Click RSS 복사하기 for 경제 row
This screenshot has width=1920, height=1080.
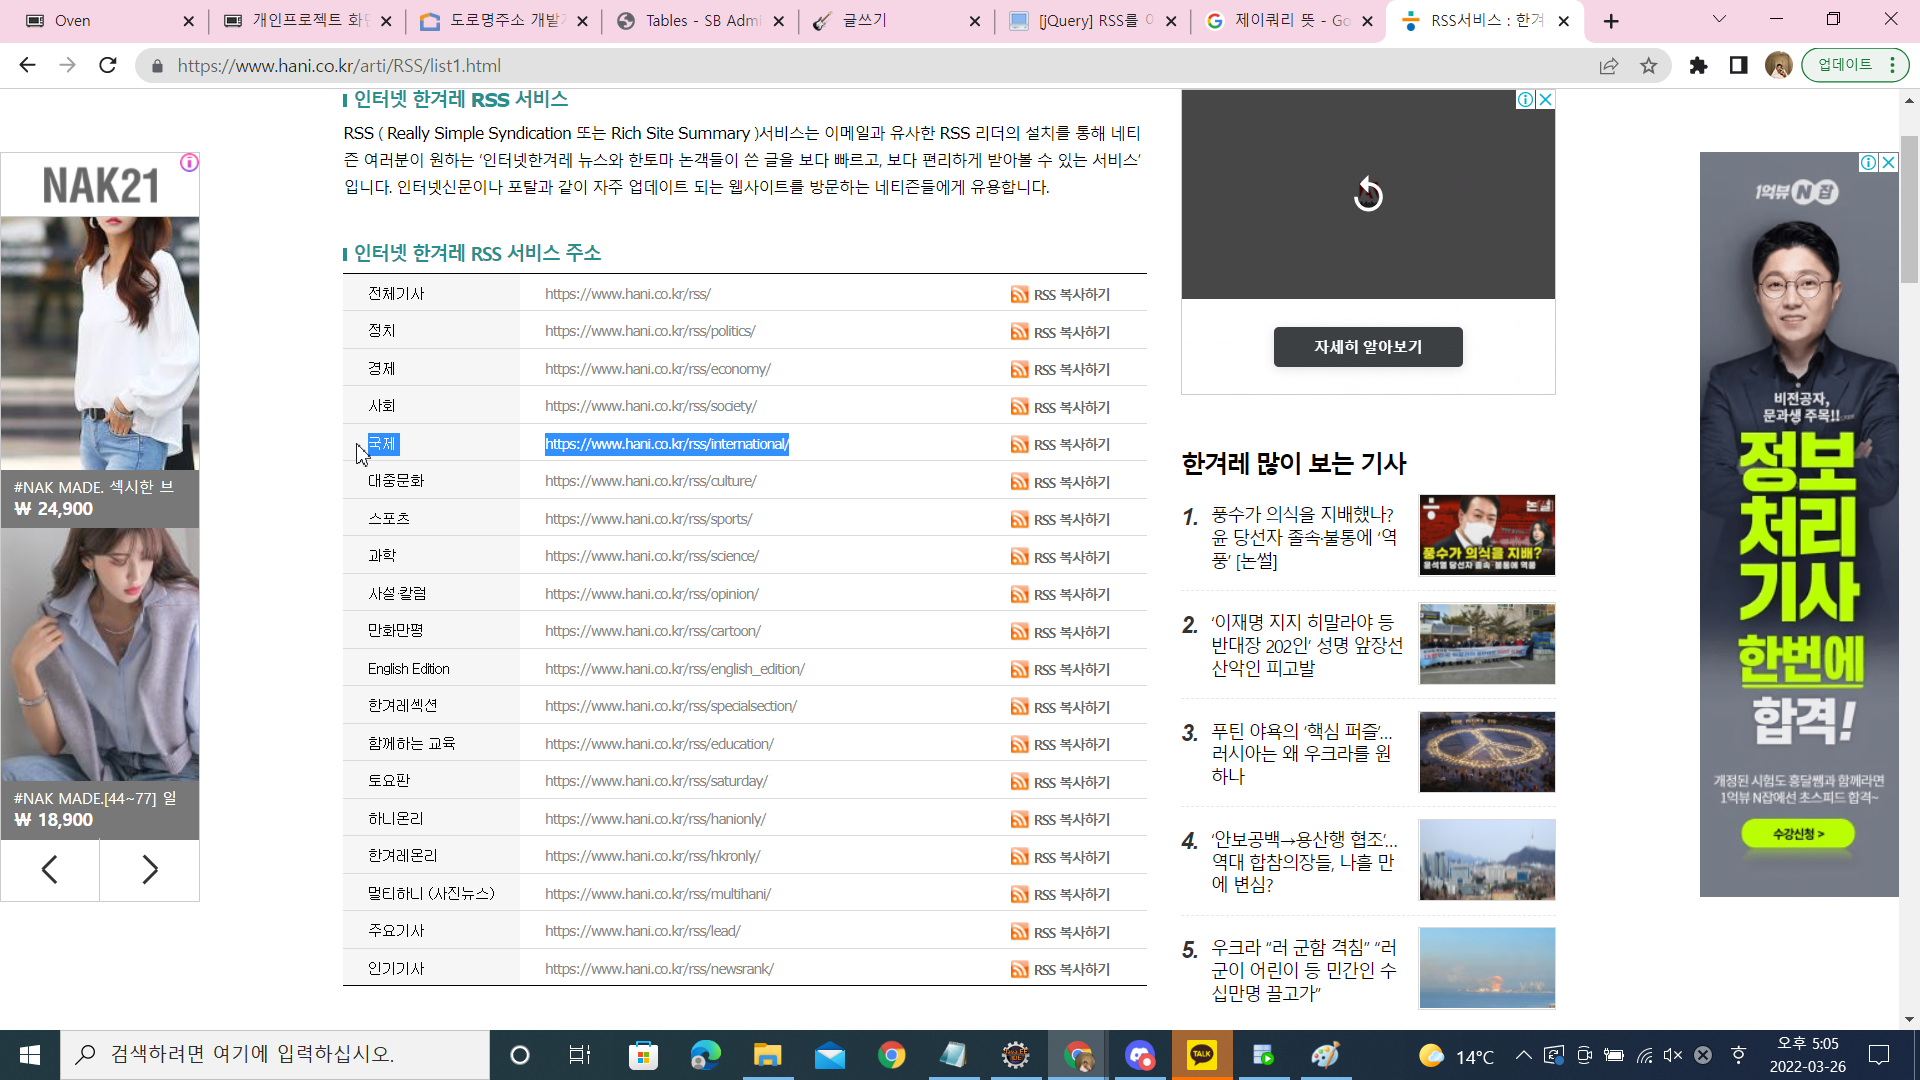coord(1060,369)
